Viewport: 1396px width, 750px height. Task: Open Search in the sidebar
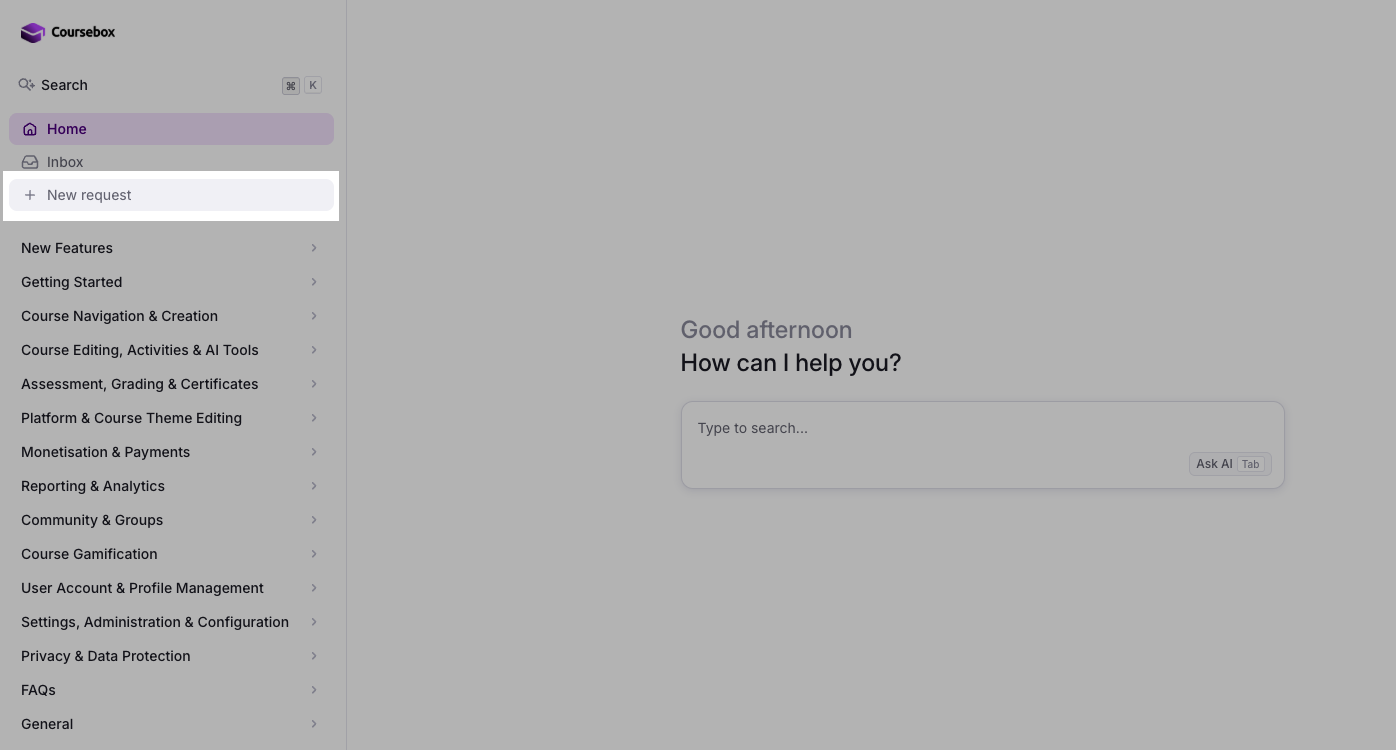171,85
